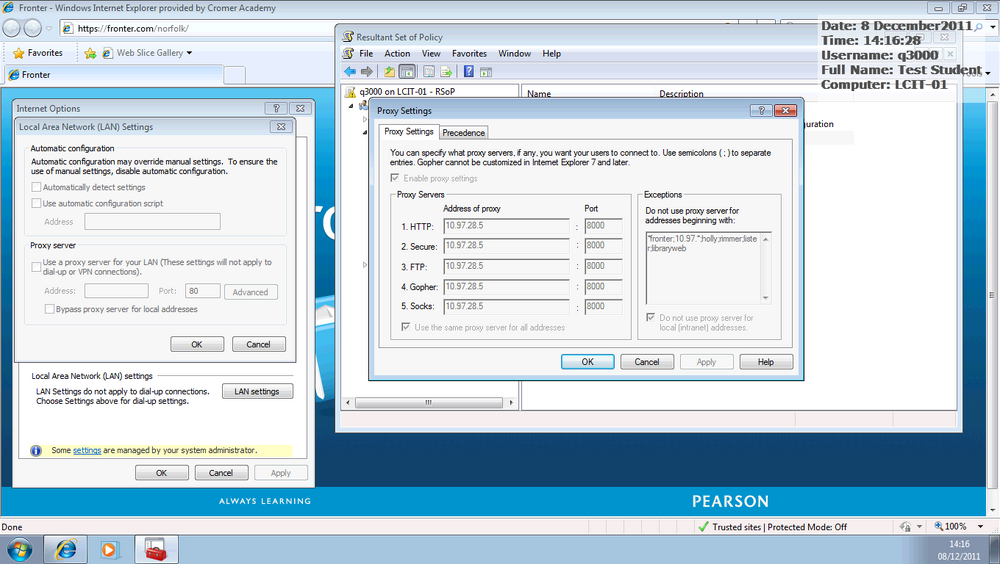Open privacy icon dropdown arrow in status bar
Screen dimensions: 1000x564
click(920, 526)
